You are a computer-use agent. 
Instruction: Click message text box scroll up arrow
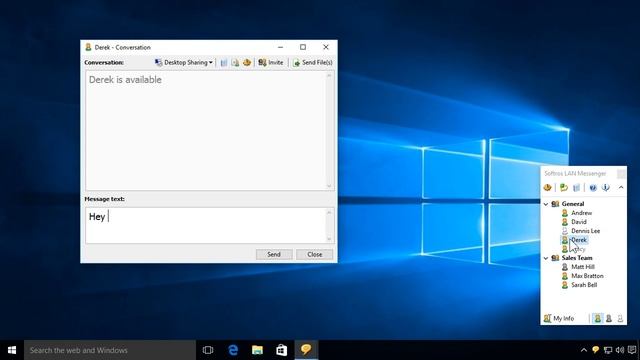tap(329, 212)
